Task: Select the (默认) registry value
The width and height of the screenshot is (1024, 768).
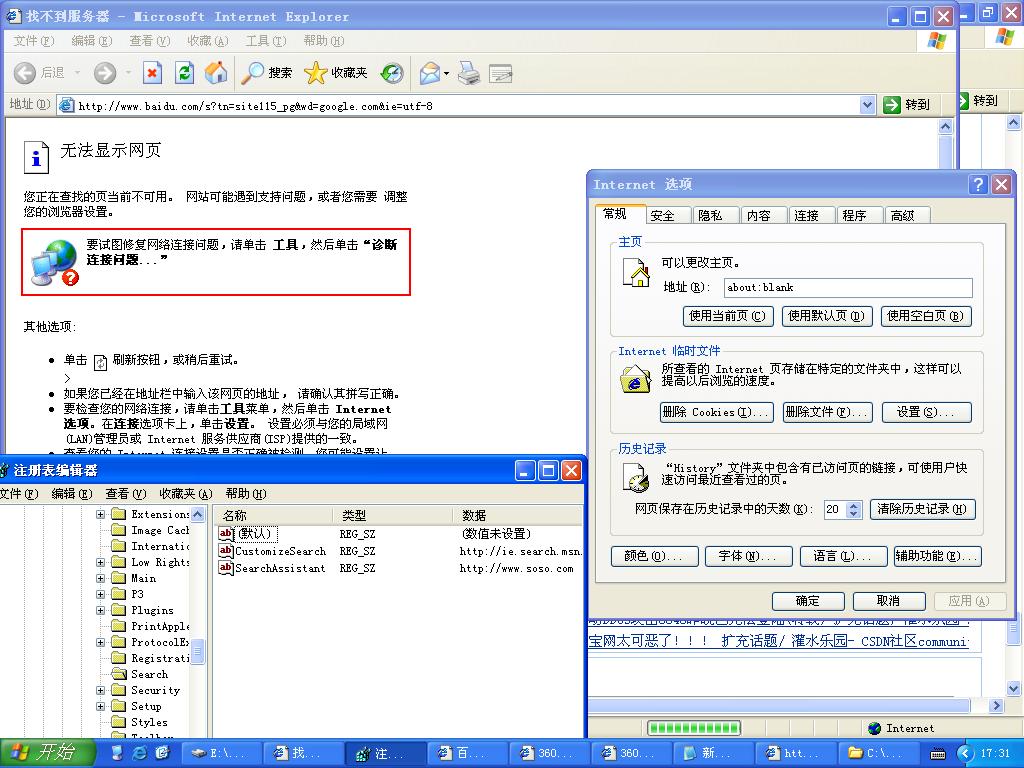Action: 248,534
